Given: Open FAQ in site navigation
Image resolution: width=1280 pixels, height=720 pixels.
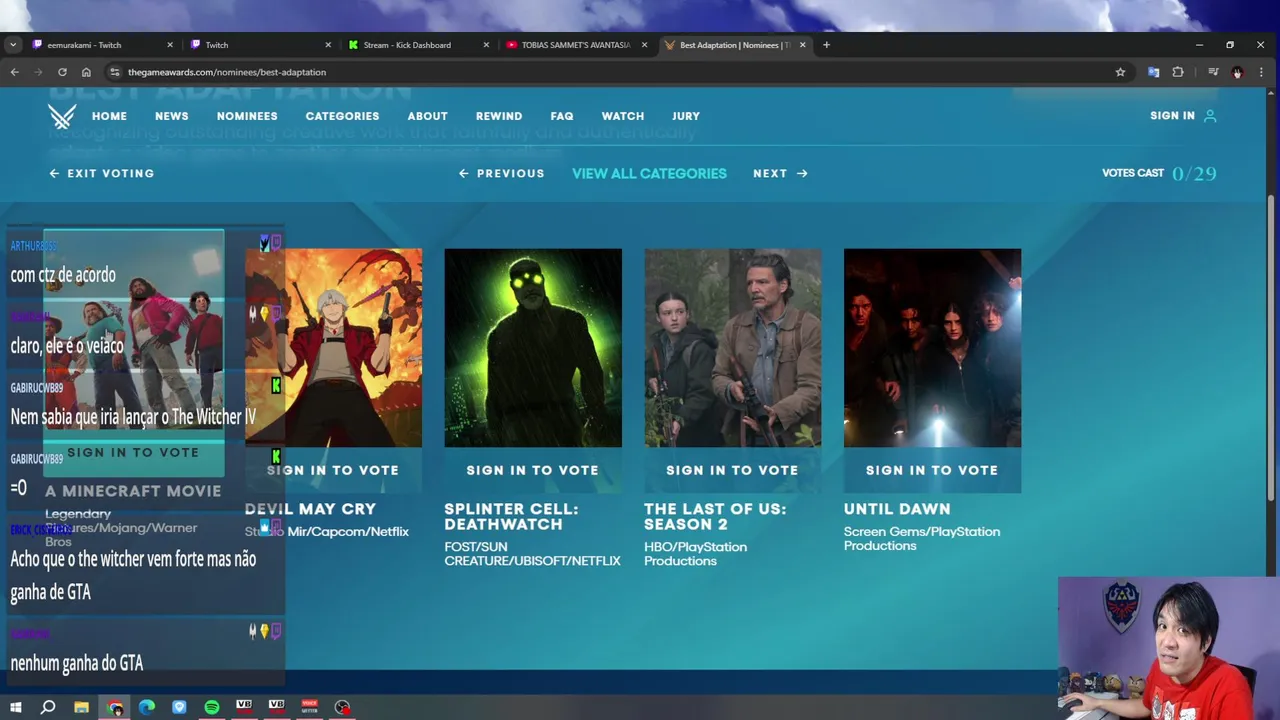Looking at the screenshot, I should click(562, 116).
